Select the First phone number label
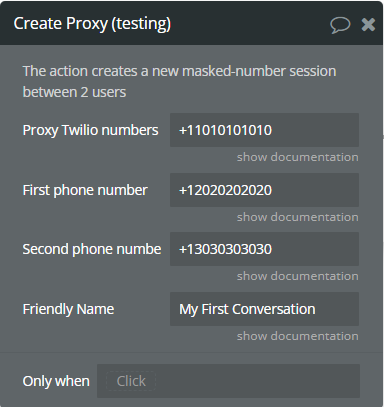The width and height of the screenshot is (384, 407). pyautogui.click(x=85, y=190)
